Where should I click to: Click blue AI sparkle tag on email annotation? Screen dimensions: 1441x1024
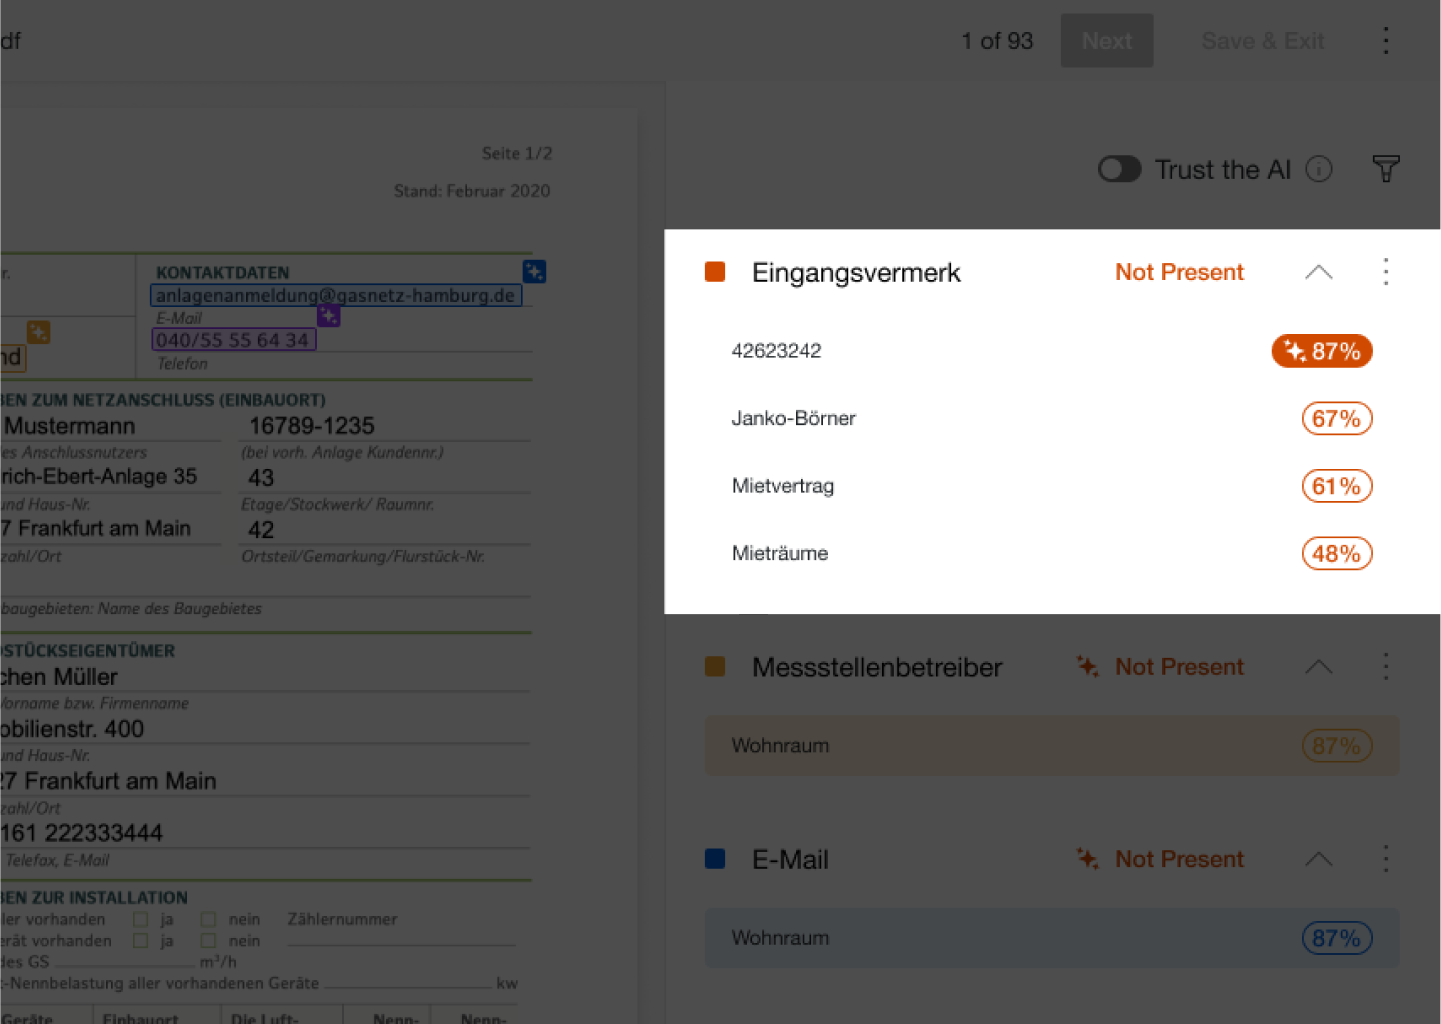click(534, 271)
